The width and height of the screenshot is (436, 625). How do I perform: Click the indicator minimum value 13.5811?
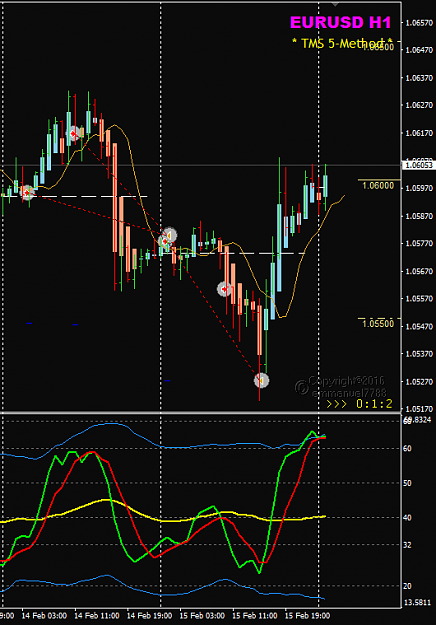(418, 603)
